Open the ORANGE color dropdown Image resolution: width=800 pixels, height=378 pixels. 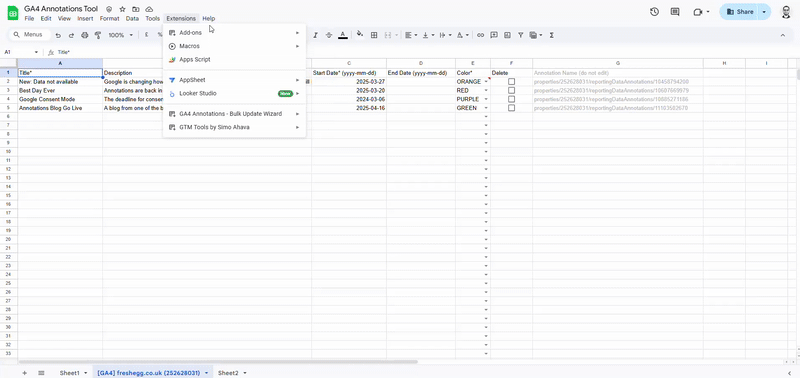(486, 82)
